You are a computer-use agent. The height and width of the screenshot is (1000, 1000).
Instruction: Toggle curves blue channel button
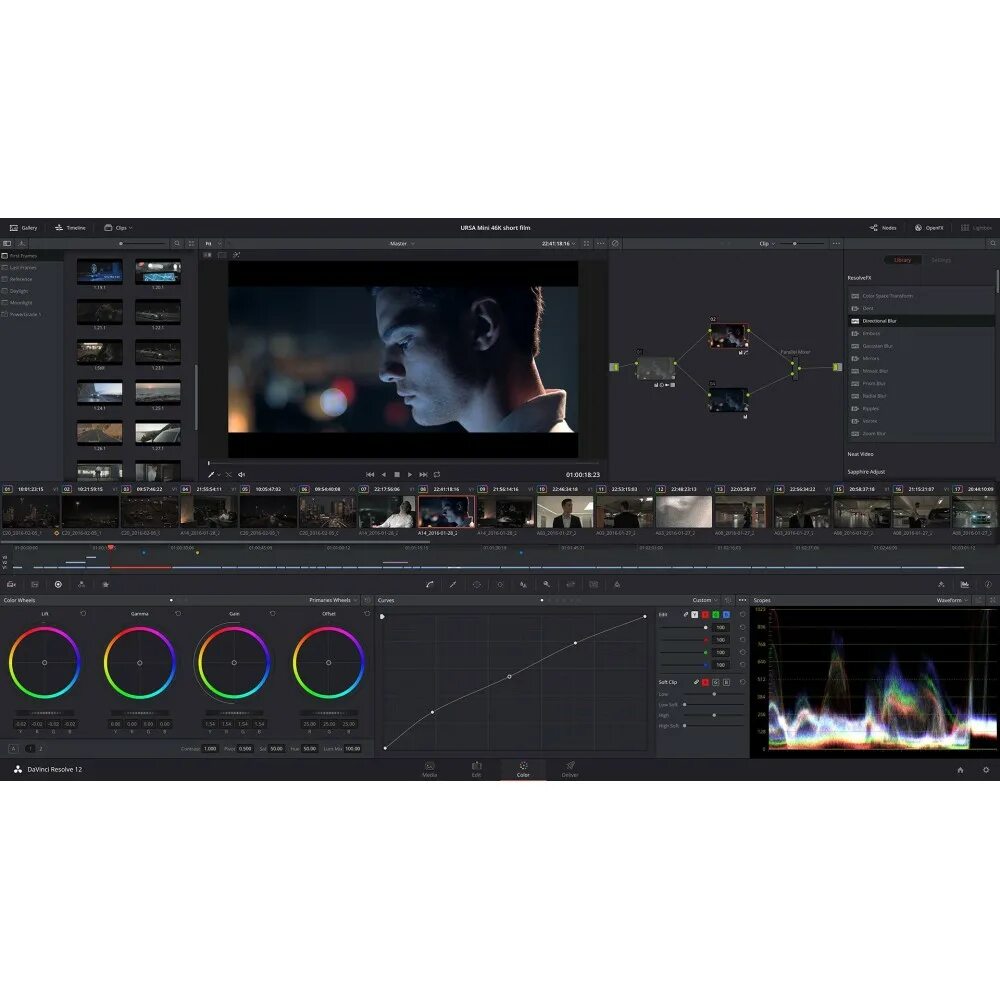coord(726,614)
